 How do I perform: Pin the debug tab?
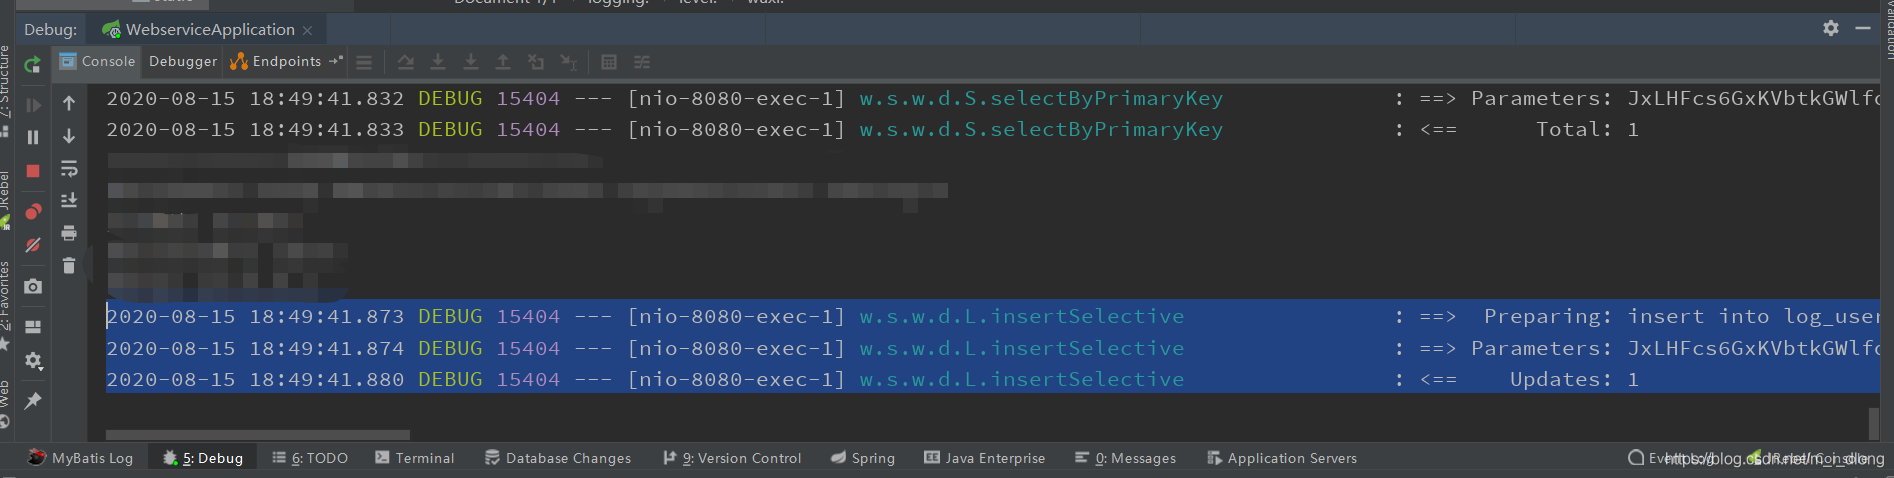[33, 401]
